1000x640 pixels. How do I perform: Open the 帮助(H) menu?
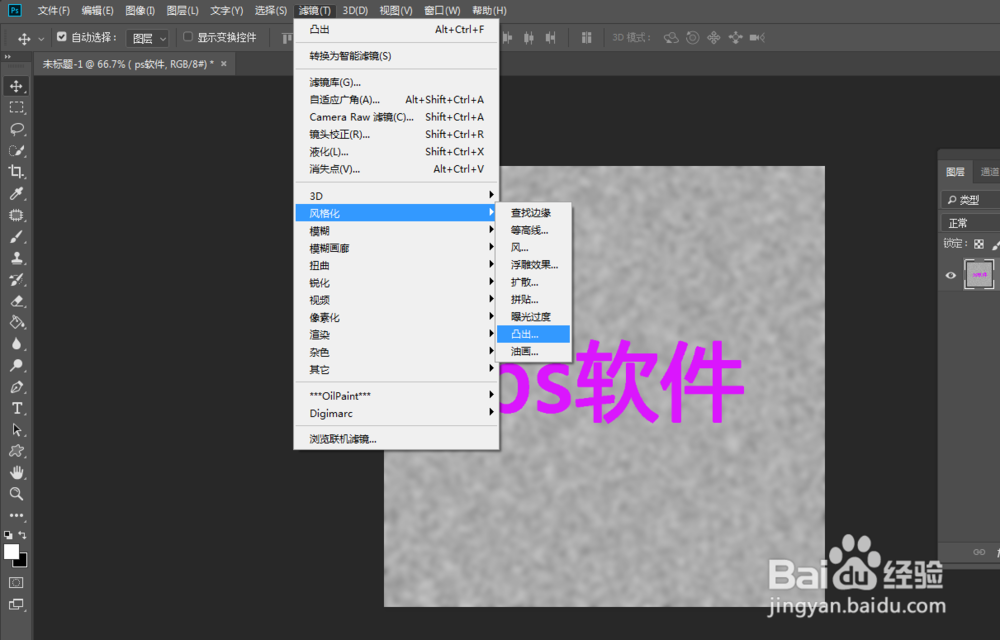pos(489,10)
